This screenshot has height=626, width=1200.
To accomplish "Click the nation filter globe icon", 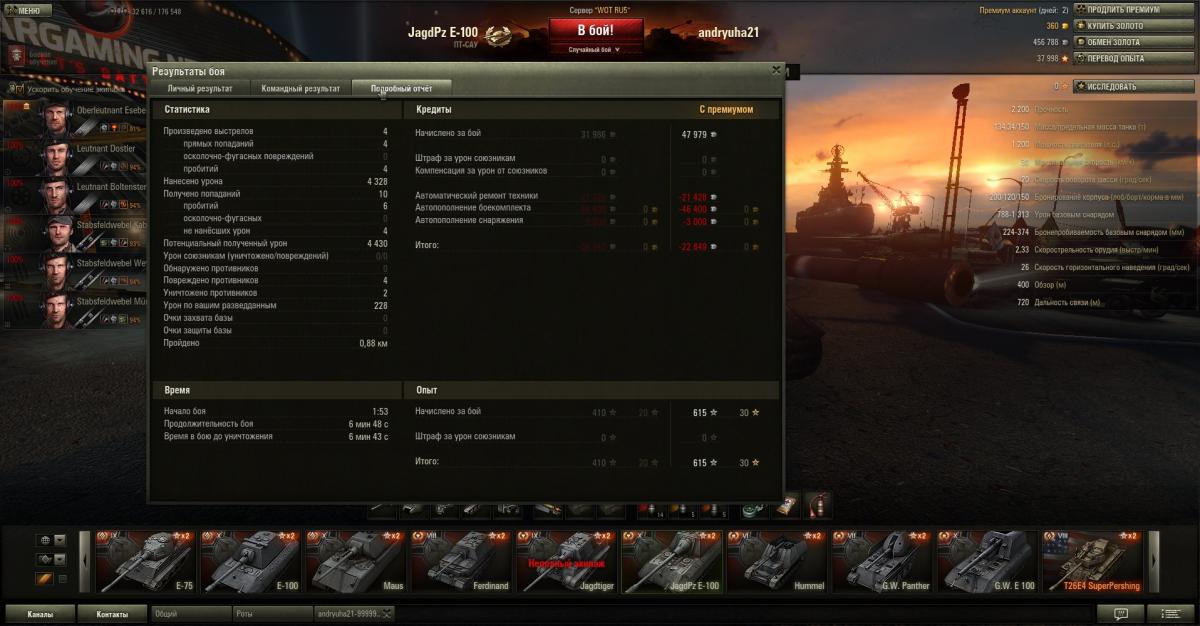I will pos(45,540).
